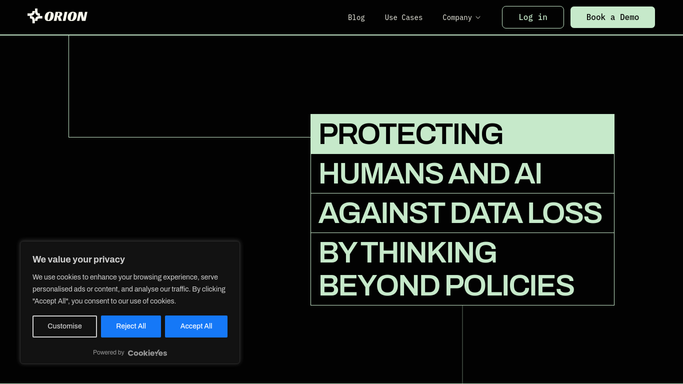
Task: Open cookie settings with Customise
Action: 64,326
